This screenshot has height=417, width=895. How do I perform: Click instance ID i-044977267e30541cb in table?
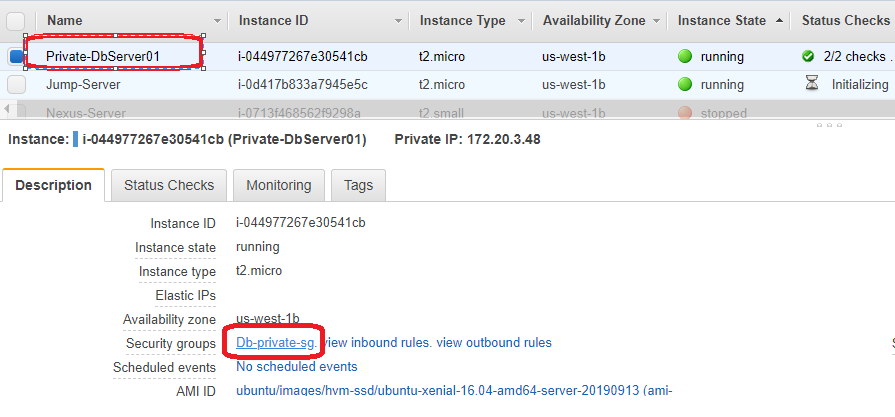[303, 56]
